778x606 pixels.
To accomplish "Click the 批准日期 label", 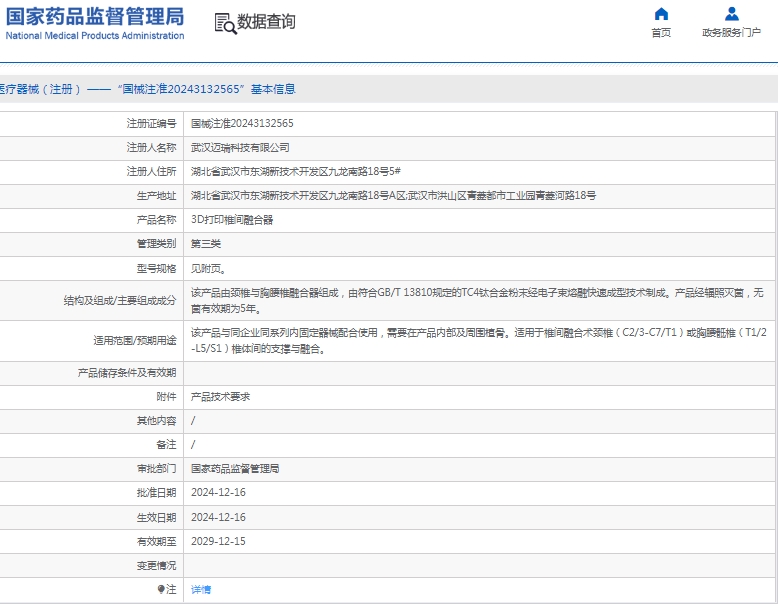I will click(156, 492).
